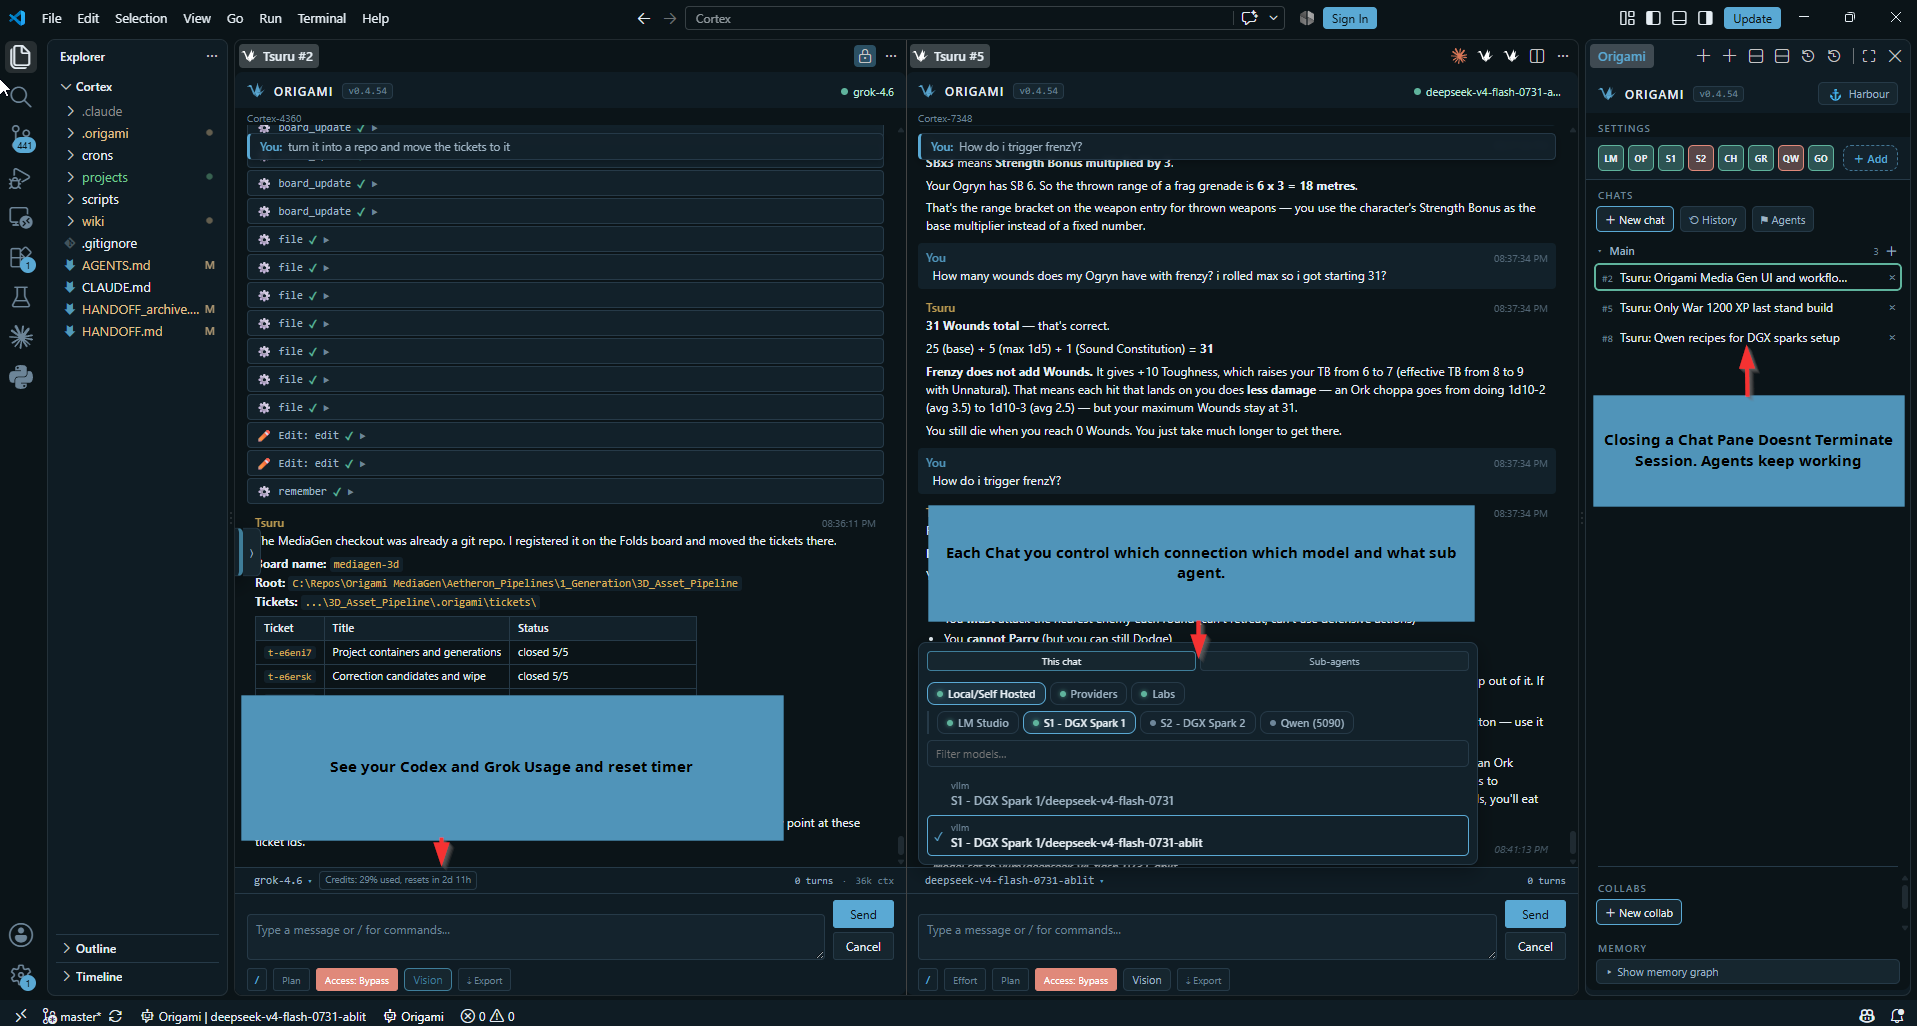Maximize the Origami side panel
Screen dimensions: 1917x1026
point(1869,56)
